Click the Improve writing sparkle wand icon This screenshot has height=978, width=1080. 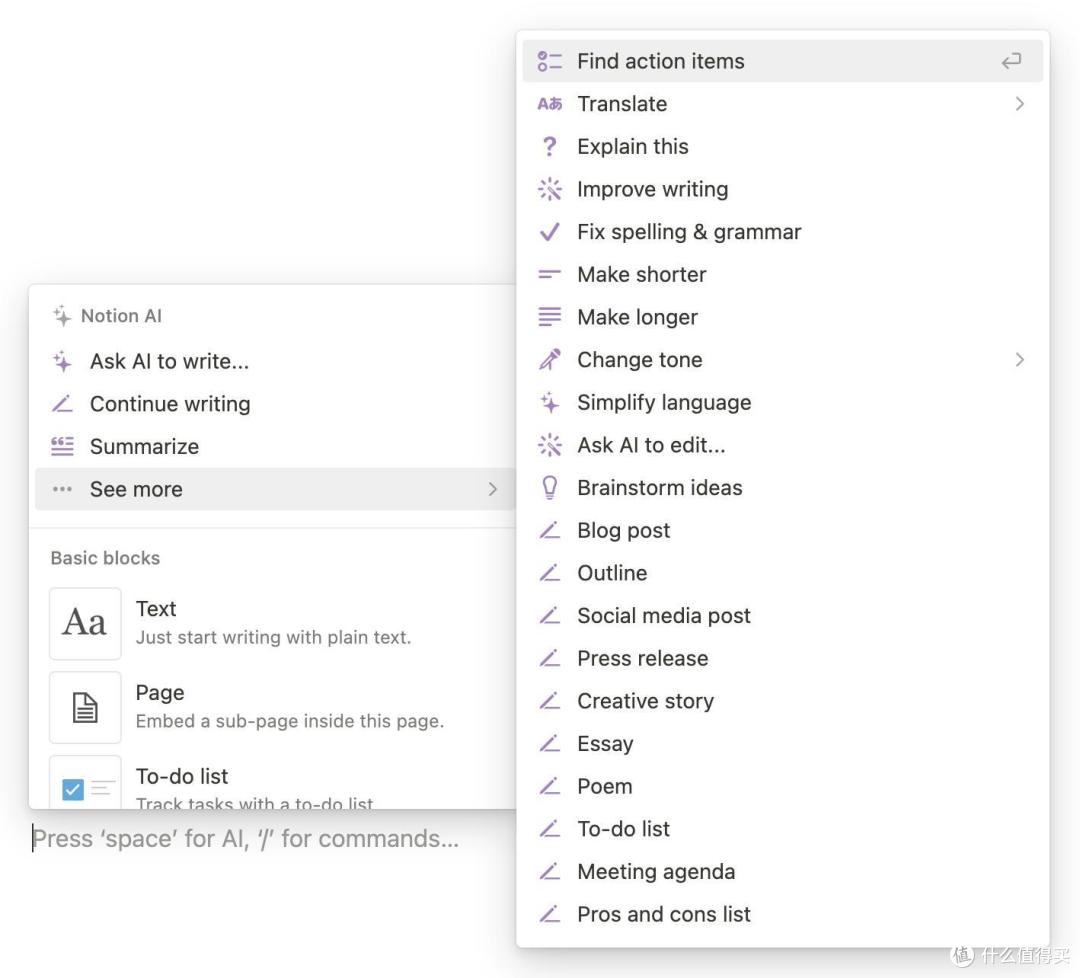tap(550, 189)
